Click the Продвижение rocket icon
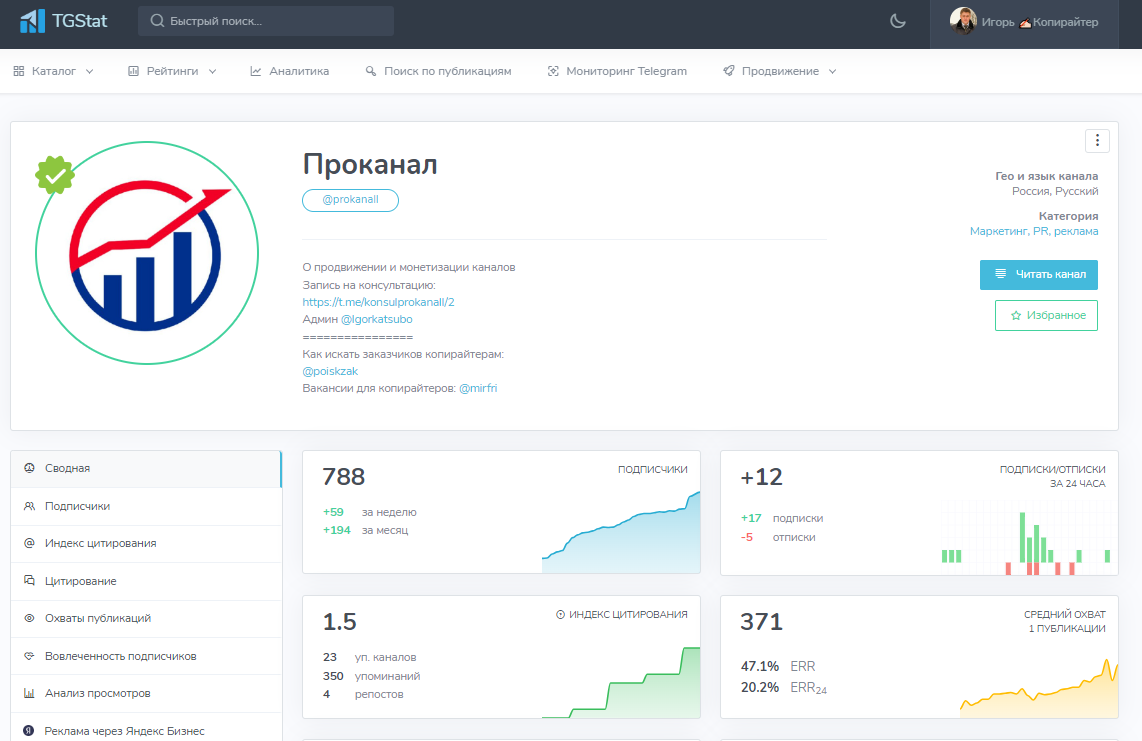 (x=729, y=71)
